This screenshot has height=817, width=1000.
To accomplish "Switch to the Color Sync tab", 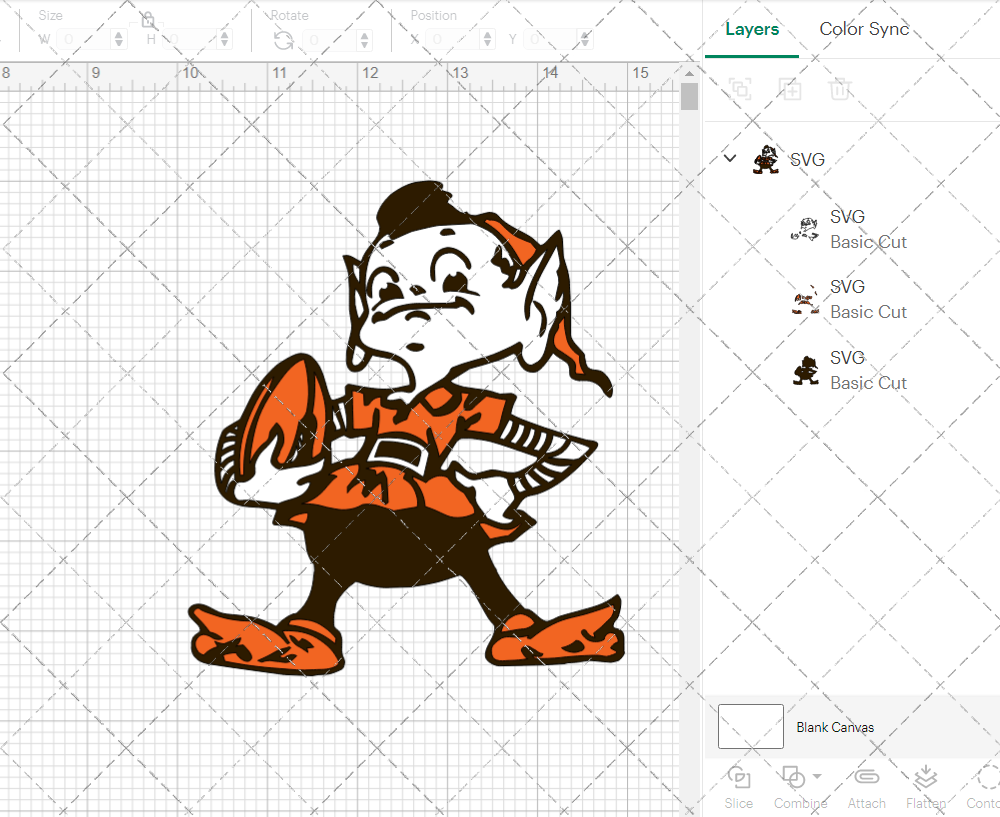I will tap(864, 29).
